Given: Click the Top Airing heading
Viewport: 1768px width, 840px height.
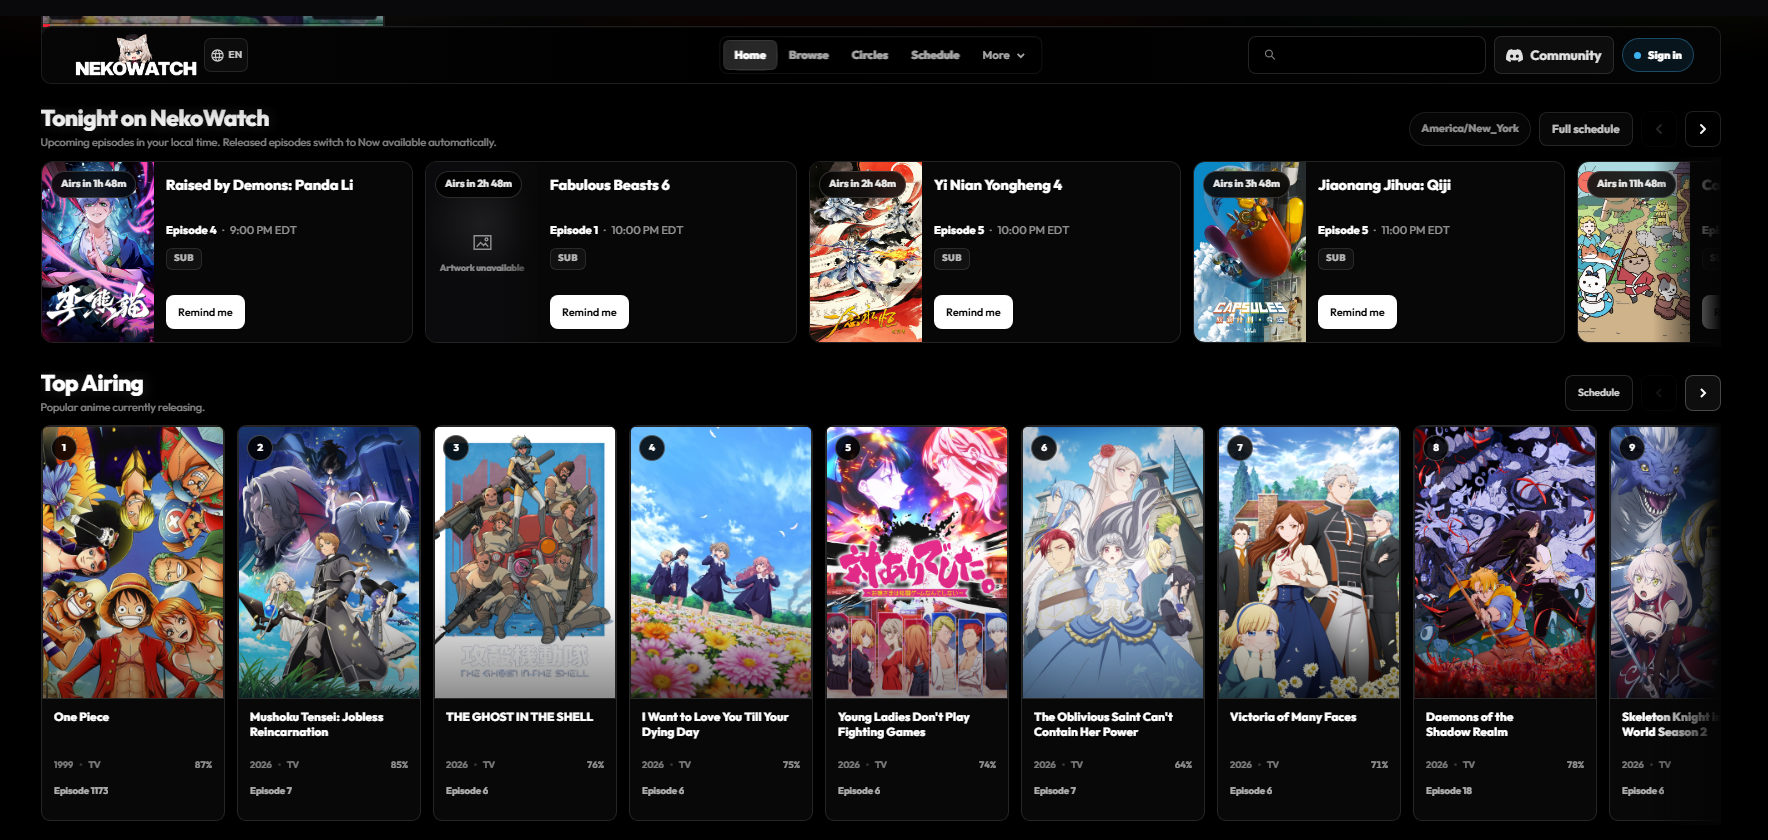Looking at the screenshot, I should click(x=92, y=383).
